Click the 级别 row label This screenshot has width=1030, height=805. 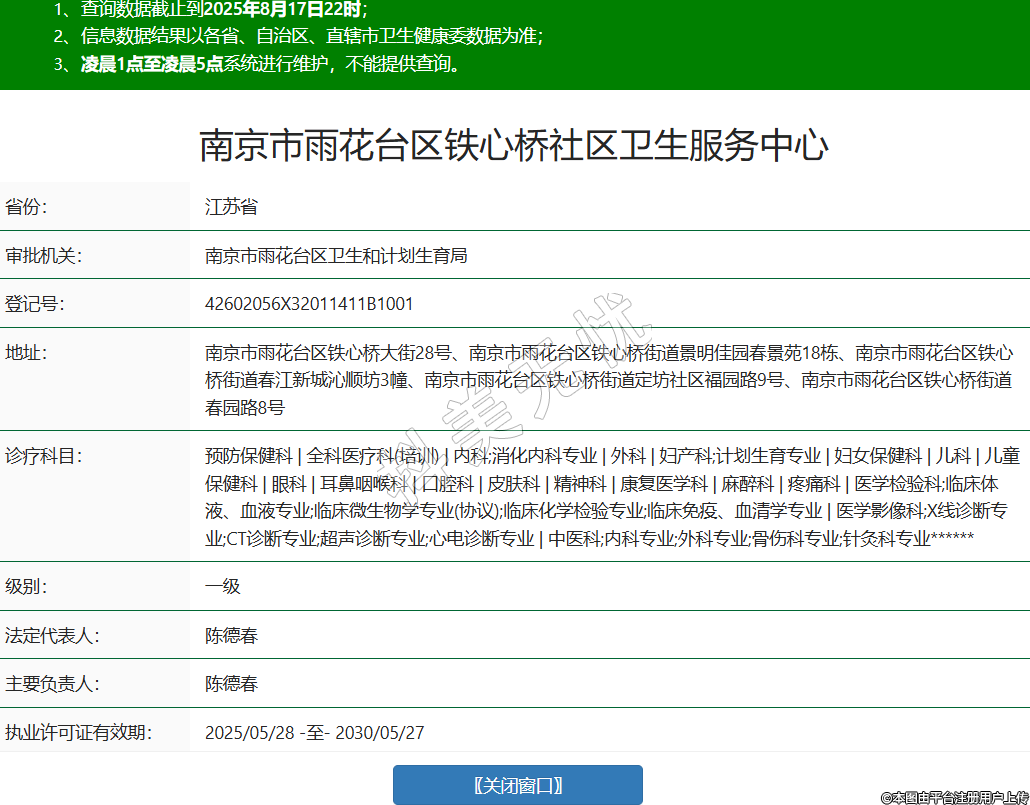(x=27, y=586)
